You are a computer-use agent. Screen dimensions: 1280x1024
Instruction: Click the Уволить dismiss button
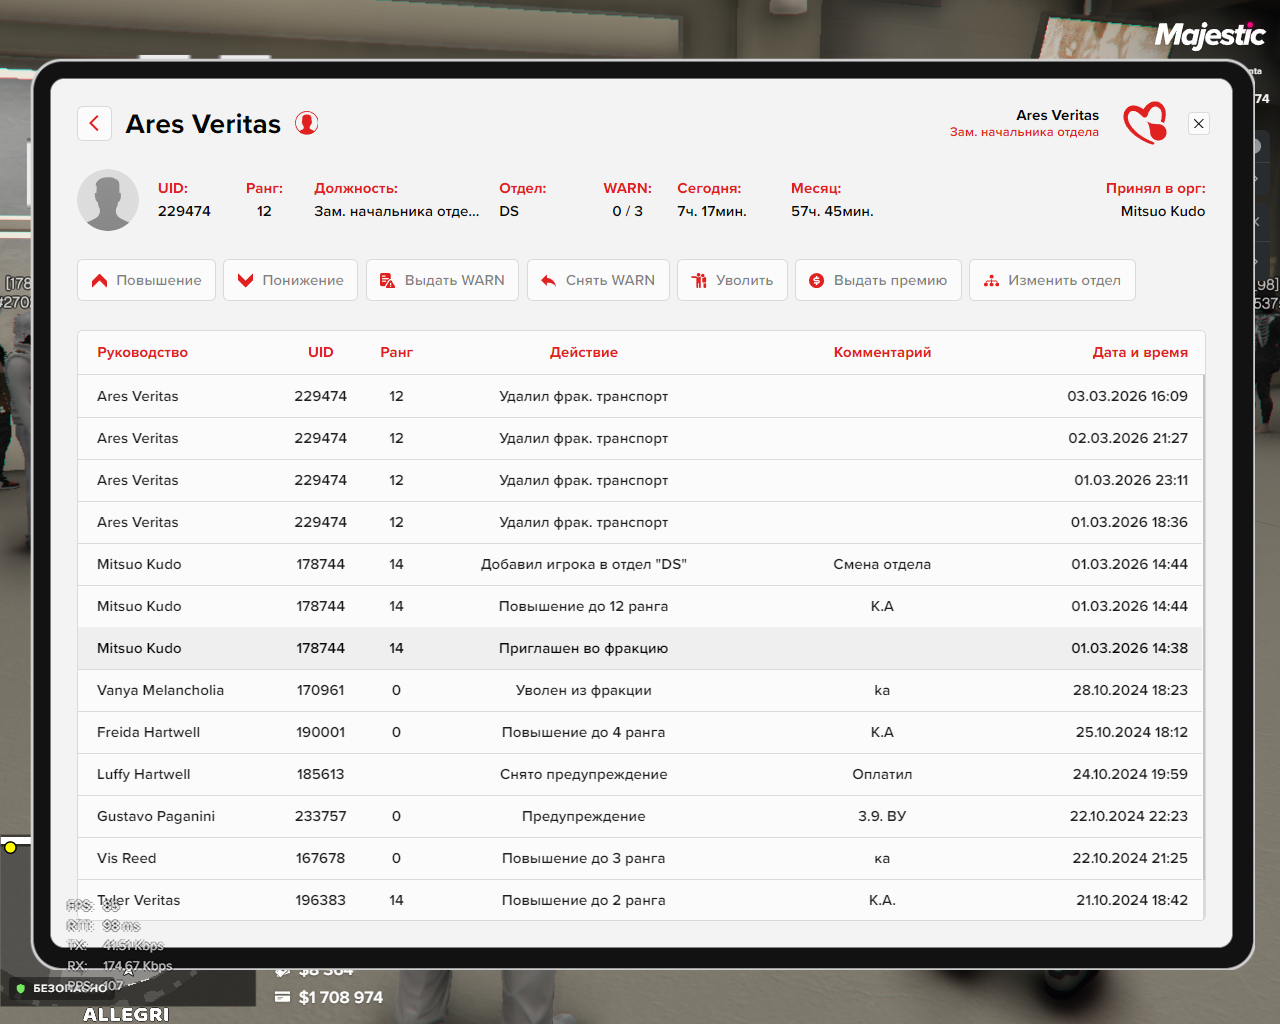[x=732, y=280]
